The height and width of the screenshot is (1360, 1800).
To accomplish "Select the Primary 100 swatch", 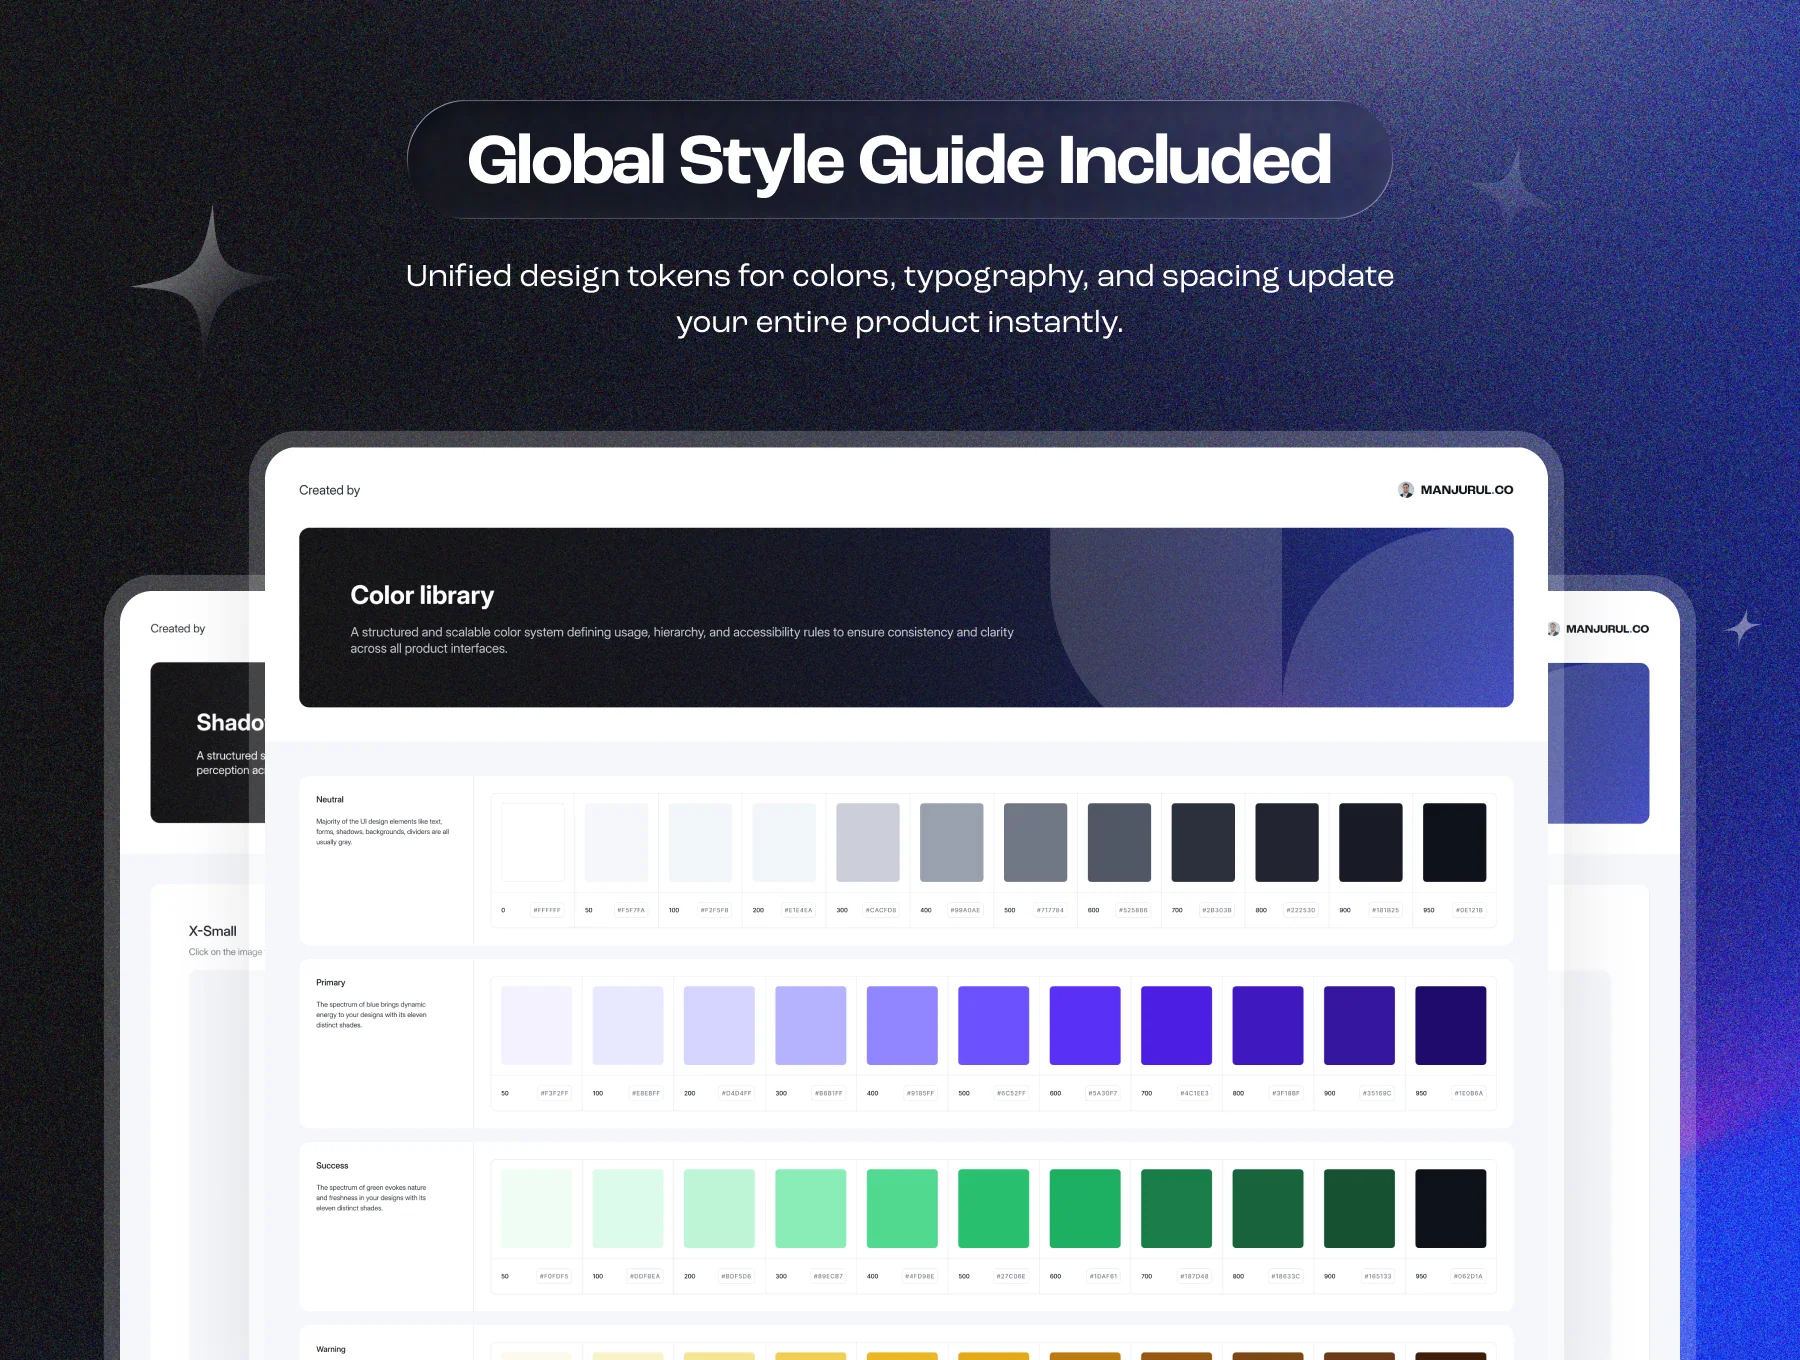I will [628, 1025].
